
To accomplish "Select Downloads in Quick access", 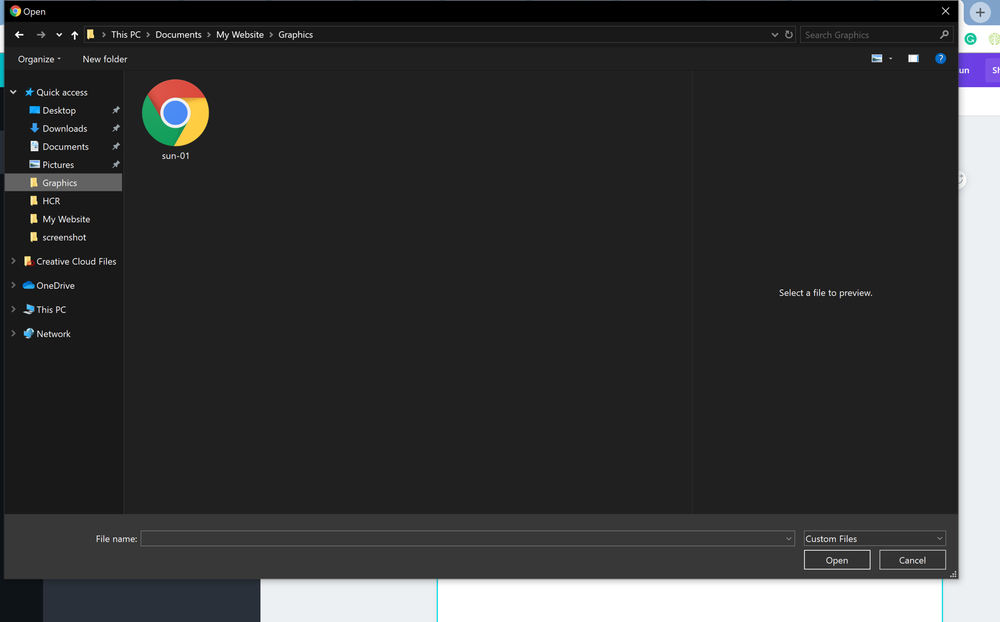I will point(64,128).
